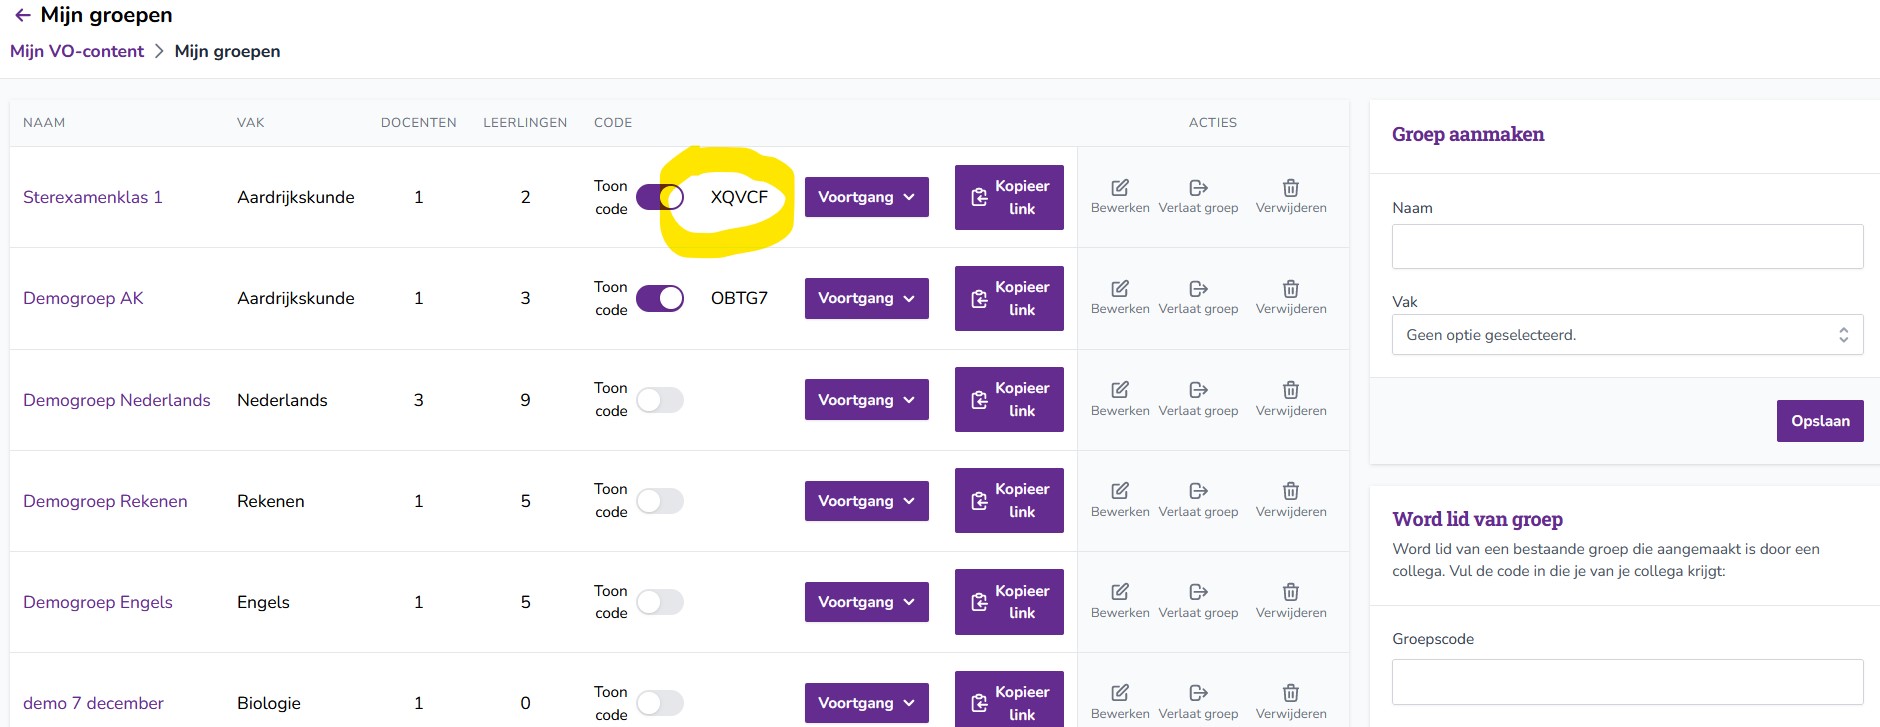Turn off Toon code for Demogroep AK

tap(660, 298)
